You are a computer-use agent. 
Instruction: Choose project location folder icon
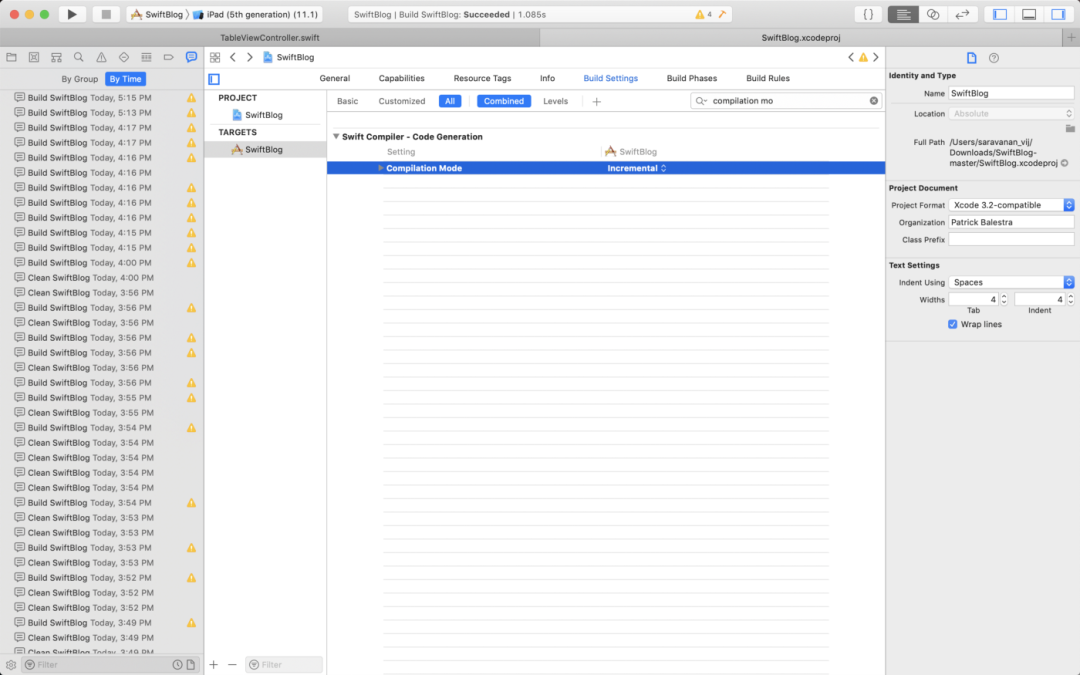[x=1070, y=128]
